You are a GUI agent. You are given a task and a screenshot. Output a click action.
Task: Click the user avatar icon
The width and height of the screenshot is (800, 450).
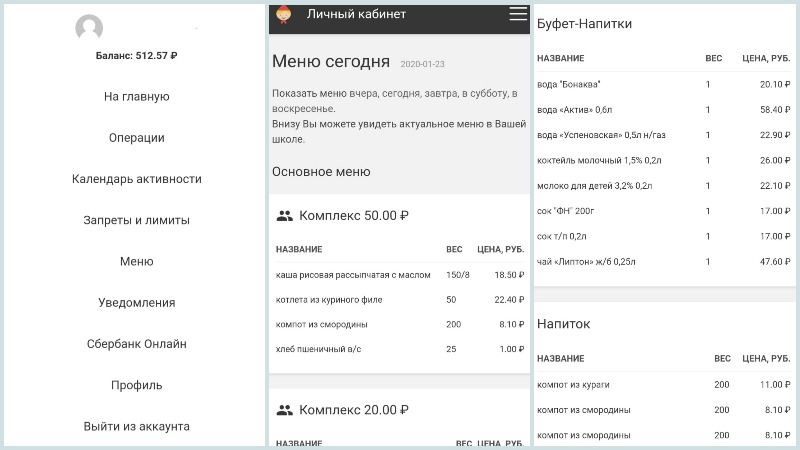(x=89, y=28)
